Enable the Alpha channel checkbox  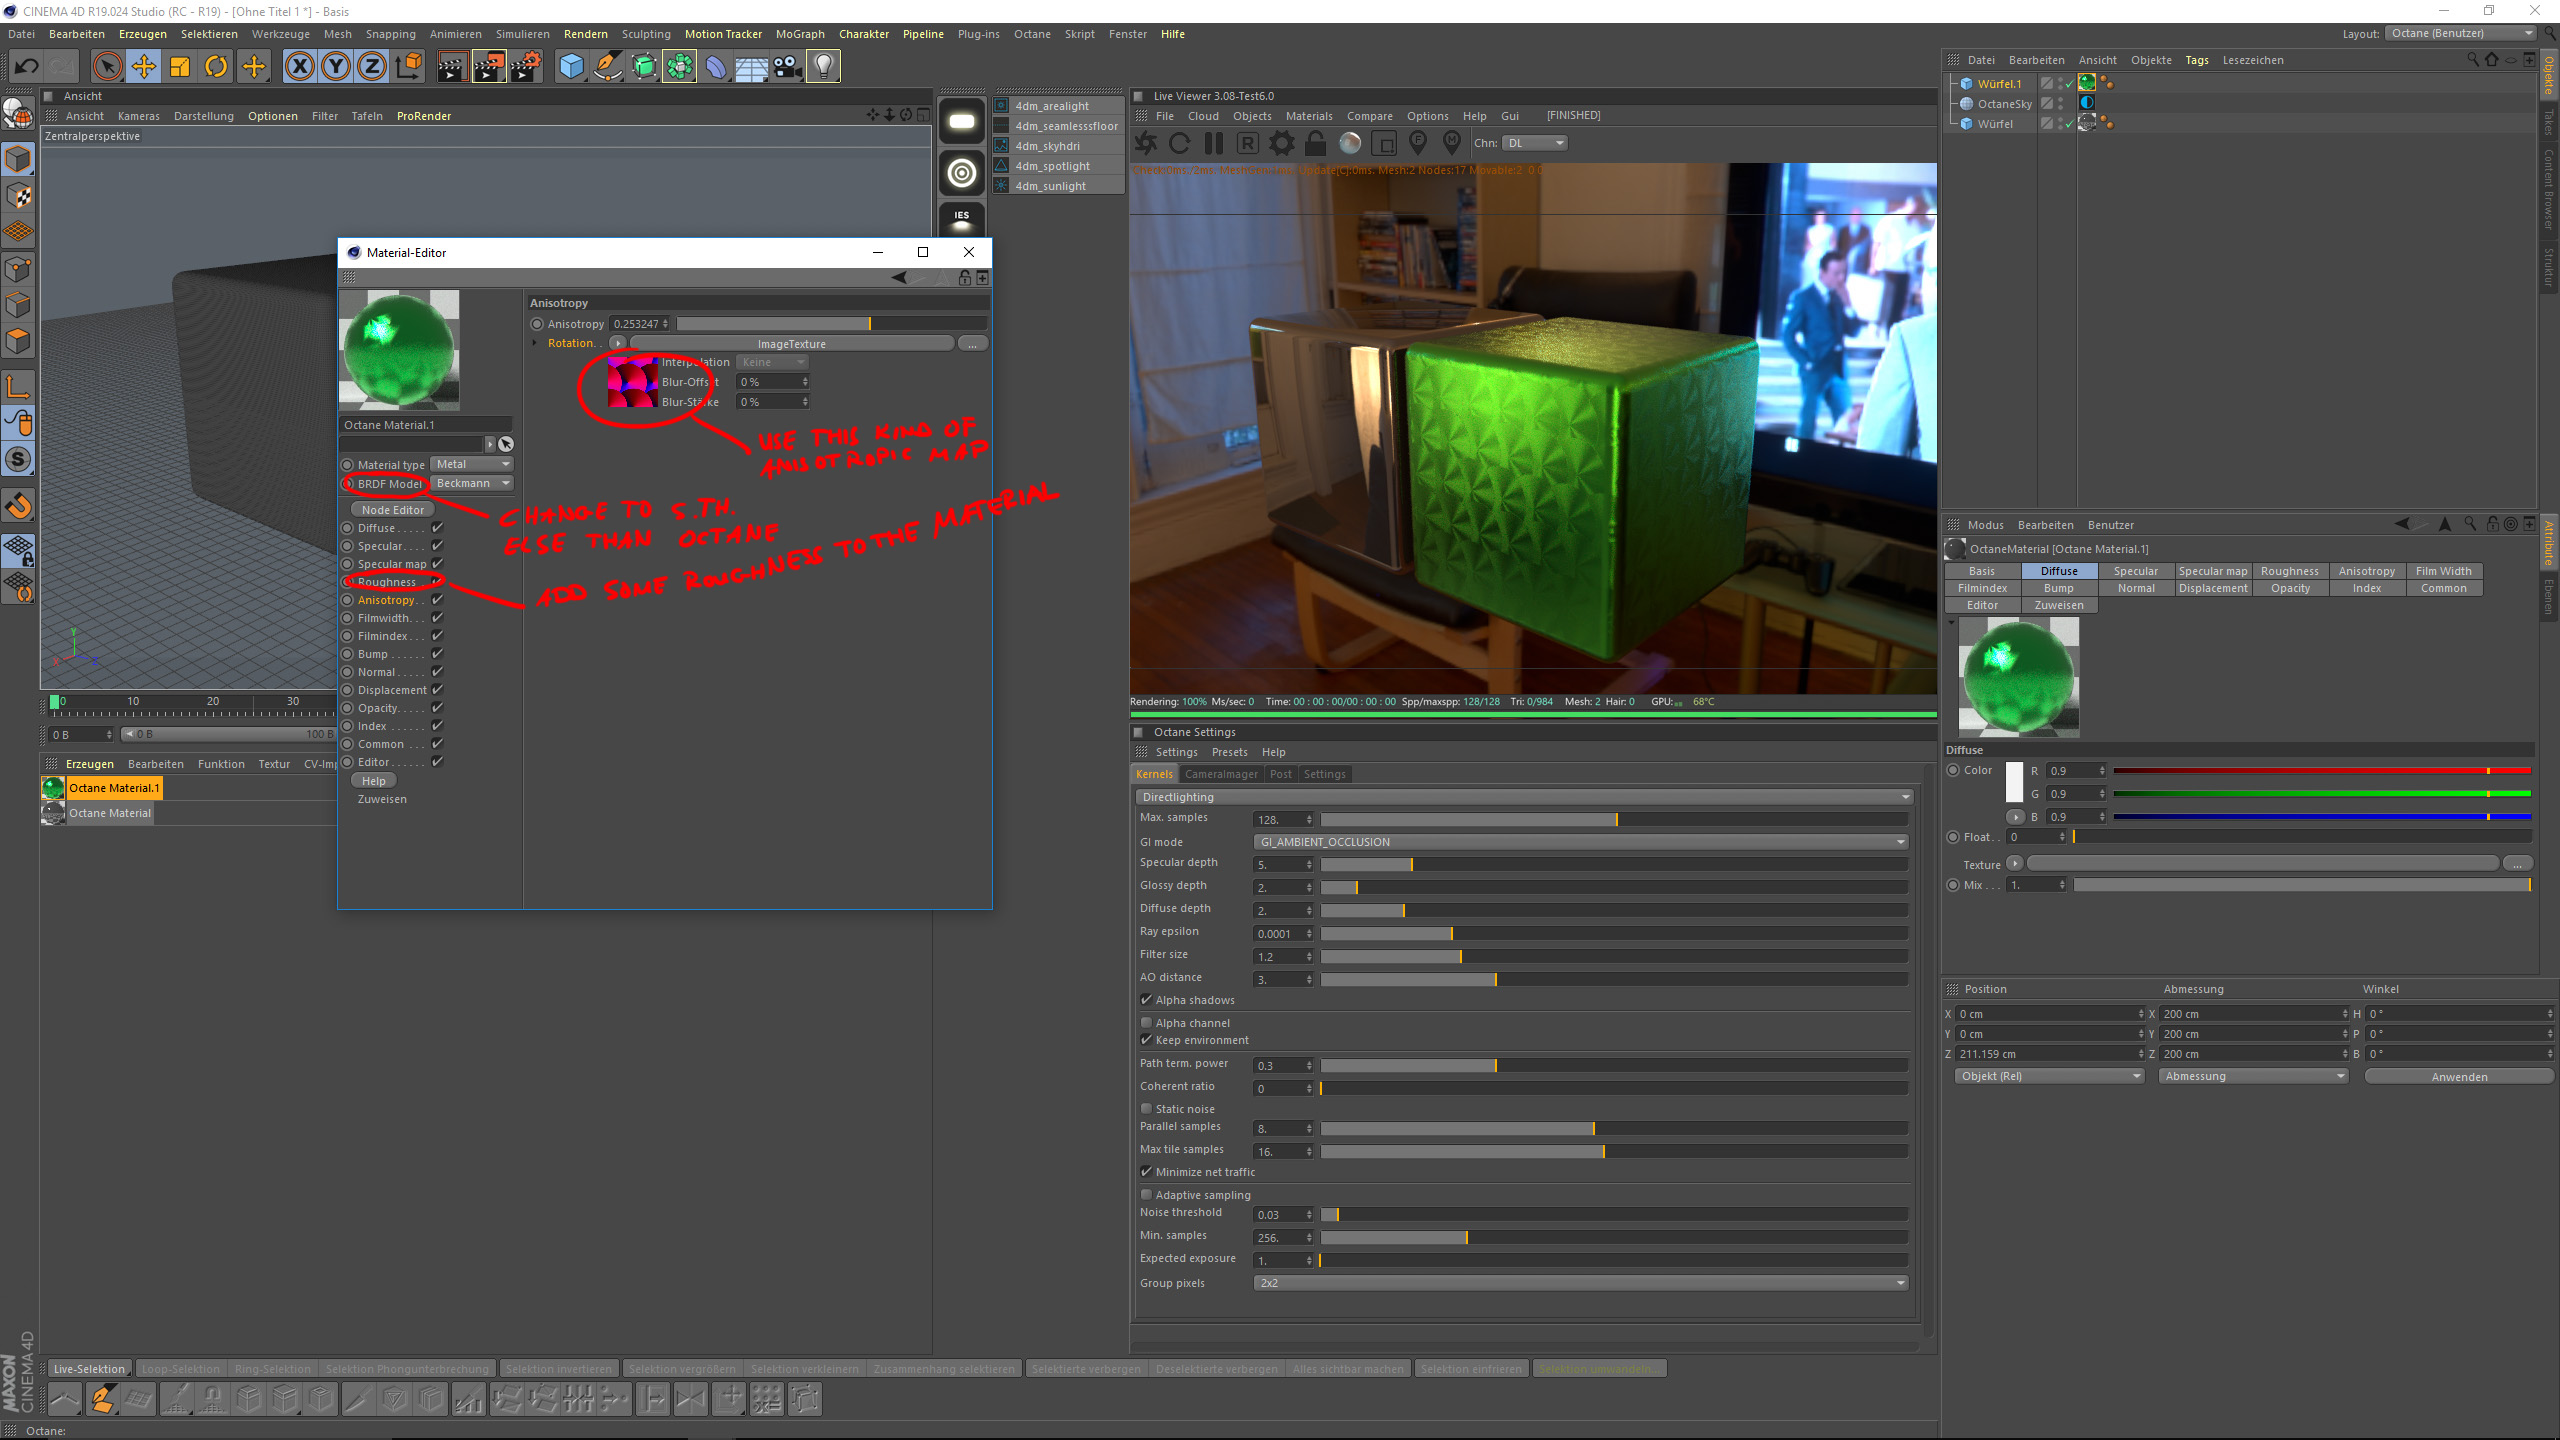(1147, 1022)
